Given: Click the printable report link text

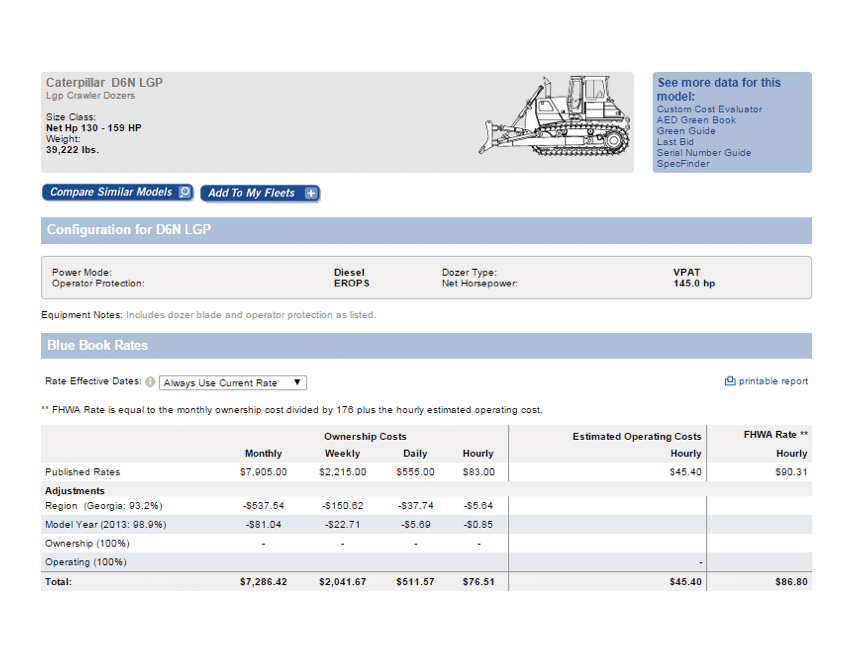Looking at the screenshot, I should point(773,381).
